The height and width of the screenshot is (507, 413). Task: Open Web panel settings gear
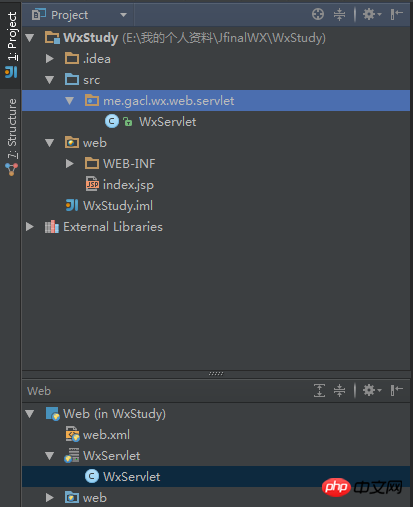click(x=371, y=390)
